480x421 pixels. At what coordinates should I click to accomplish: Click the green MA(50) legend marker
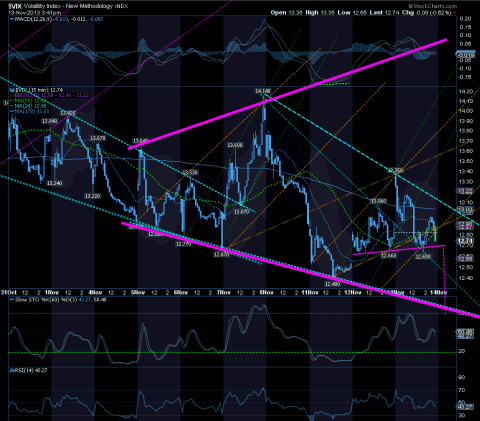12,100
